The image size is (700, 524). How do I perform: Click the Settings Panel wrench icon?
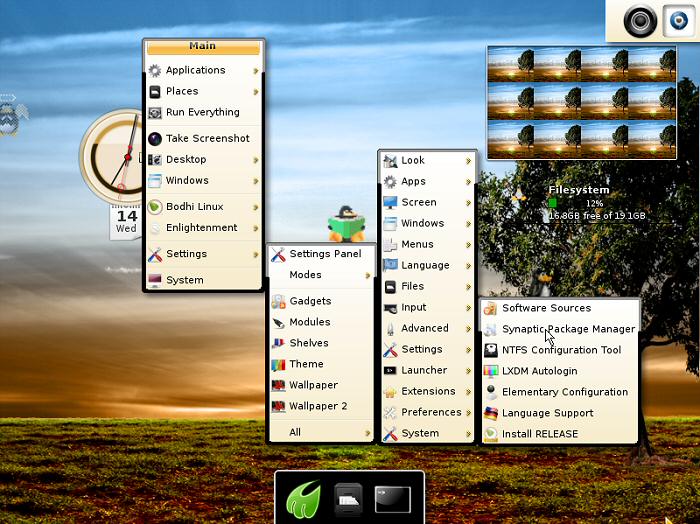278,254
